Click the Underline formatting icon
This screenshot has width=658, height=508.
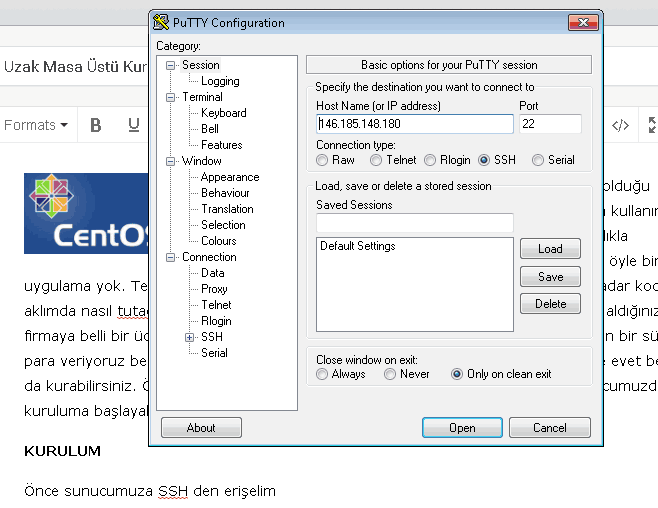click(x=133, y=125)
